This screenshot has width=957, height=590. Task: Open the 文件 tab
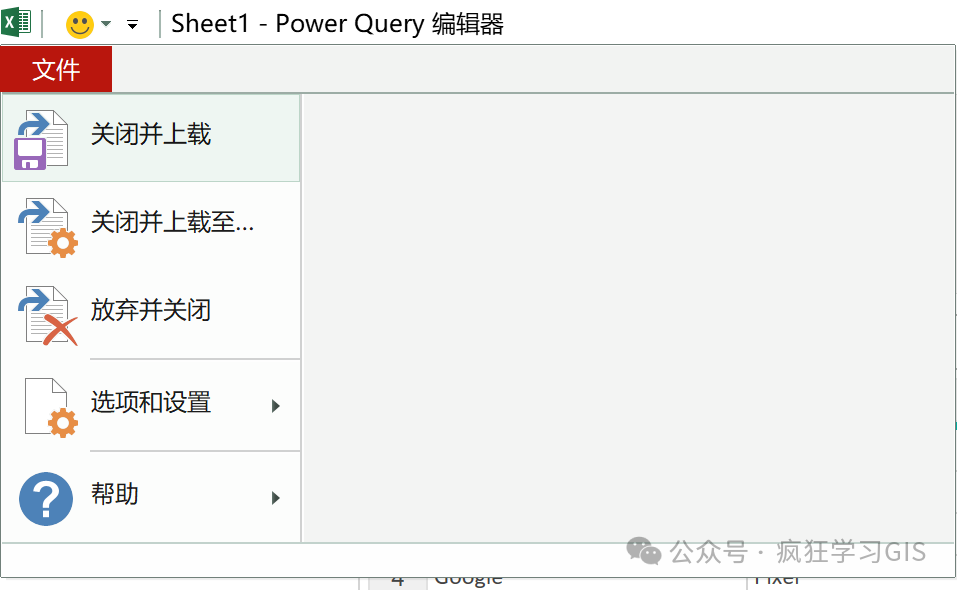point(56,70)
